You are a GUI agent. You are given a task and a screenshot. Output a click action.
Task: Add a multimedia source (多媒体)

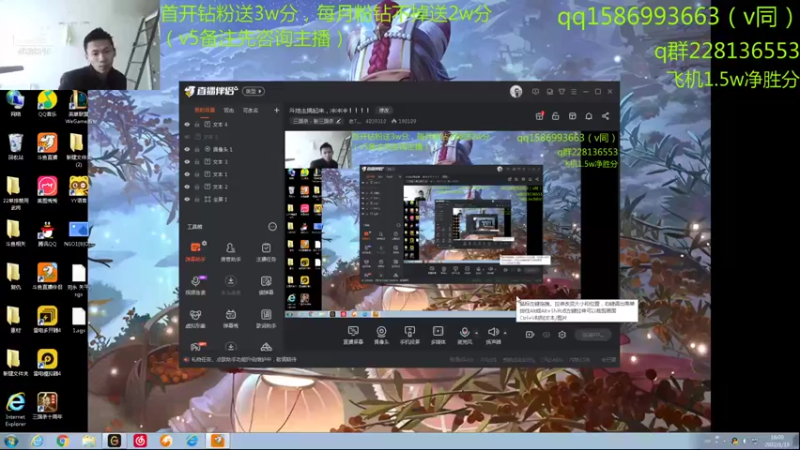438,335
